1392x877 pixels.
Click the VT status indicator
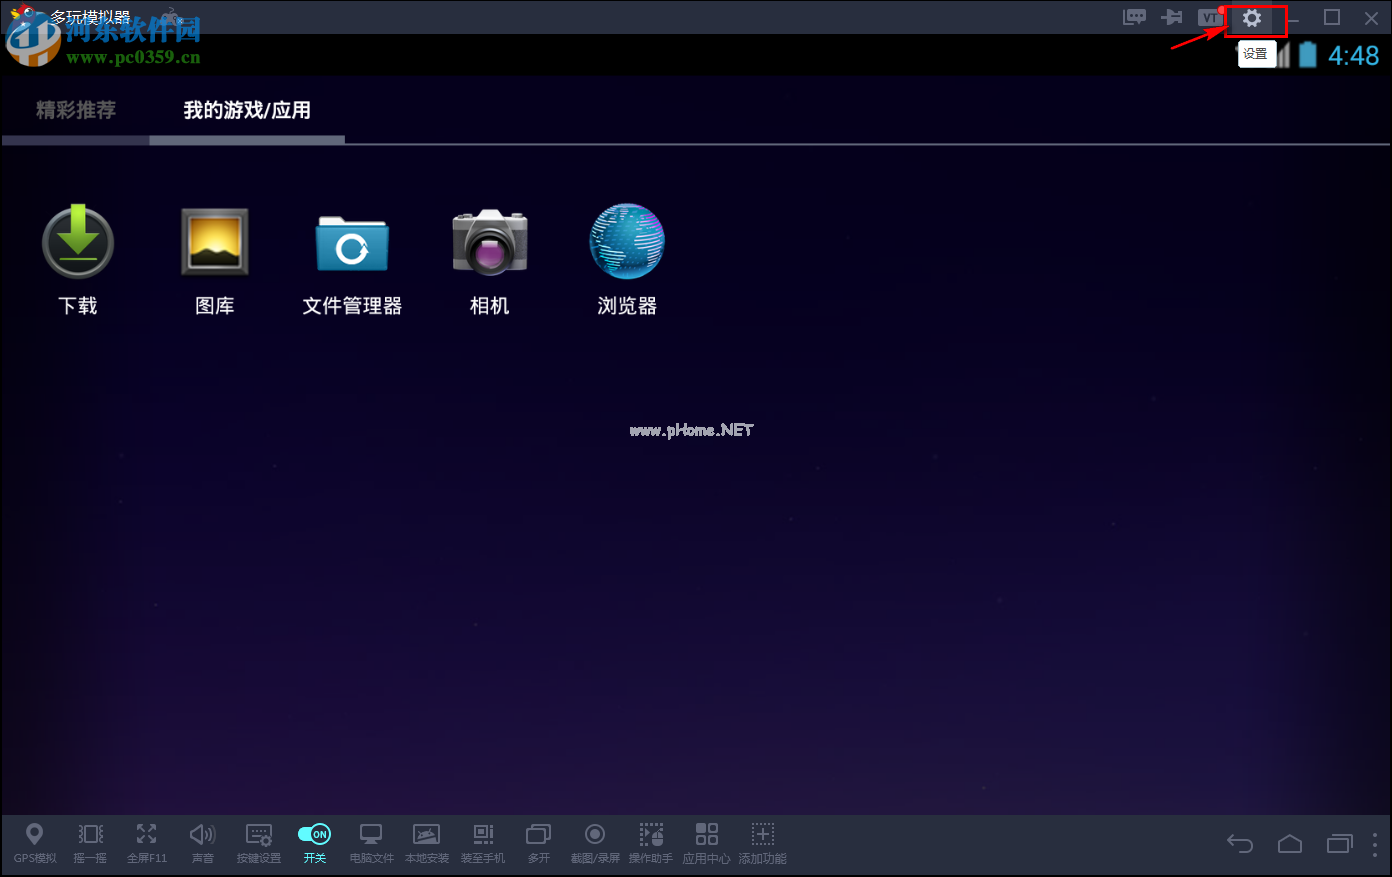pyautogui.click(x=1210, y=17)
